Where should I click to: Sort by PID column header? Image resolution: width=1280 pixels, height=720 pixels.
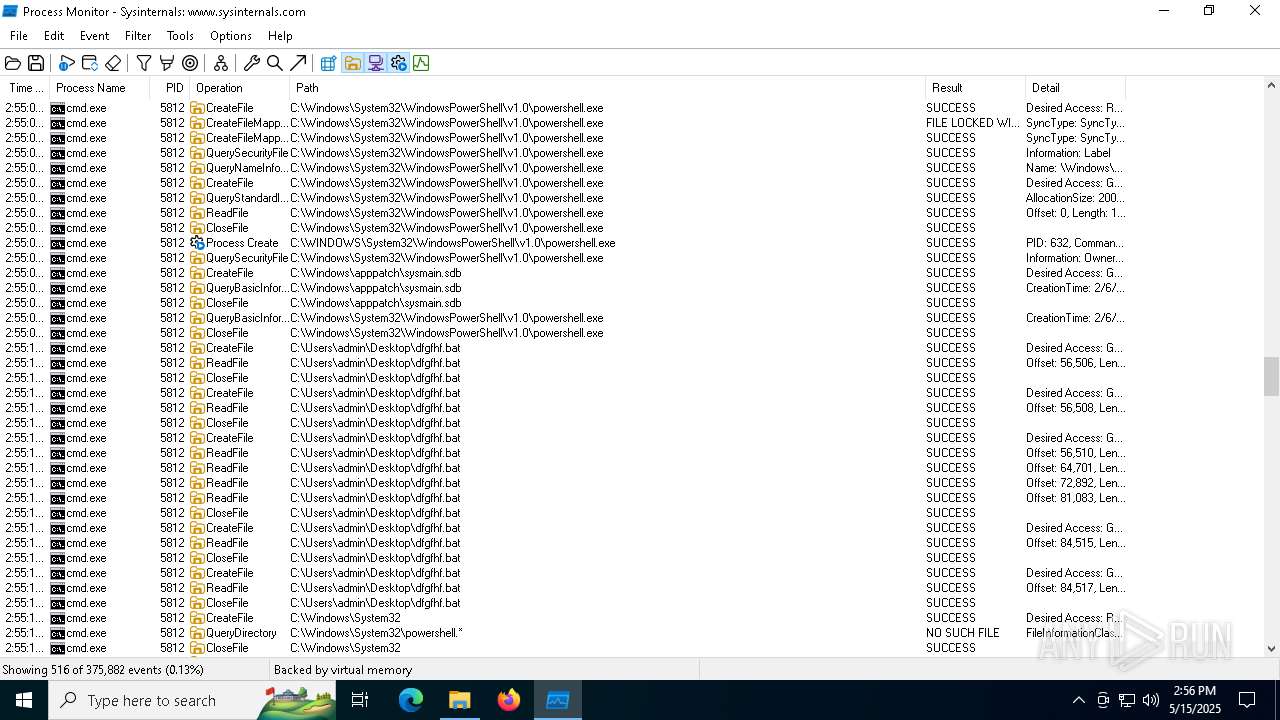click(x=172, y=88)
